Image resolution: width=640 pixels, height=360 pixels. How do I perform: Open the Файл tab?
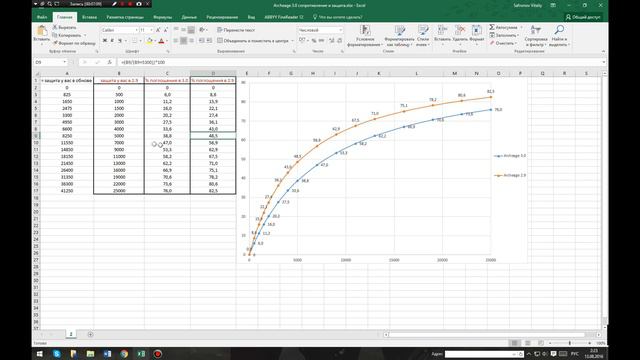coord(42,17)
